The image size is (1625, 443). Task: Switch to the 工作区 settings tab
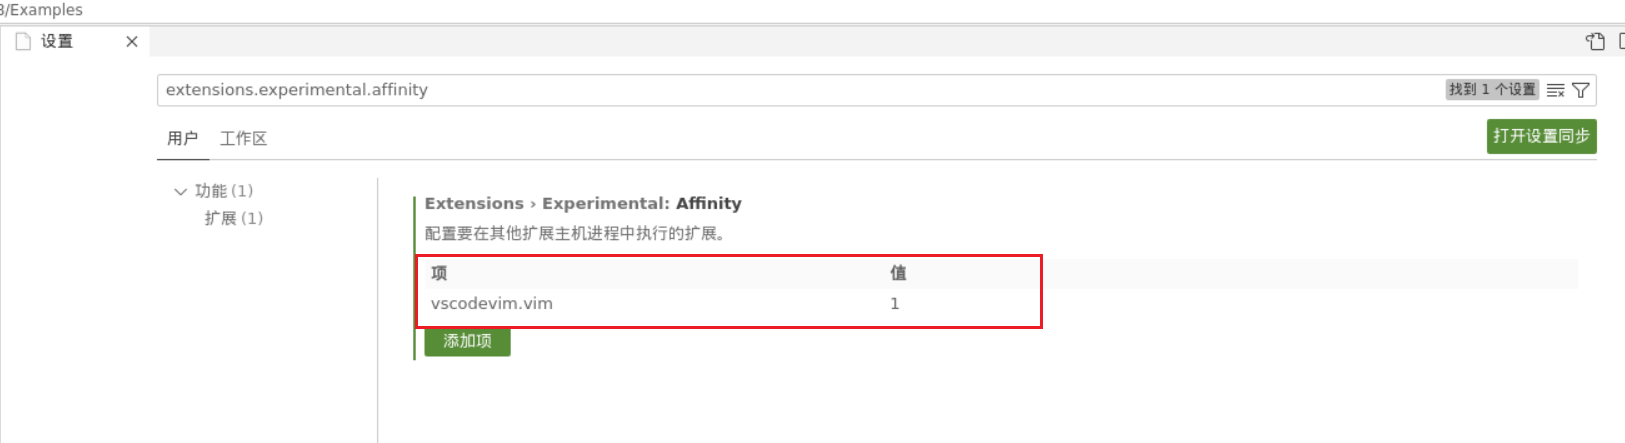pyautogui.click(x=243, y=138)
